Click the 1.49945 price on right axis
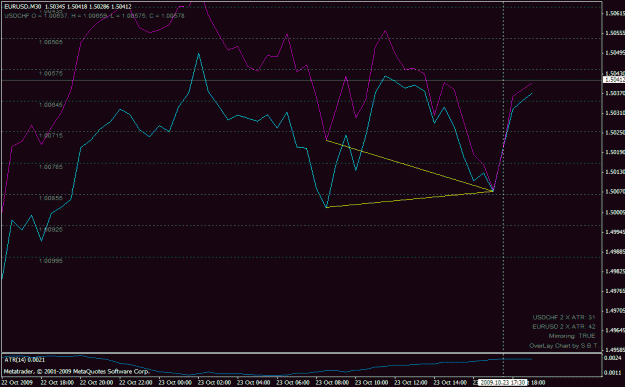The height and width of the screenshot is (387, 625). click(615, 232)
